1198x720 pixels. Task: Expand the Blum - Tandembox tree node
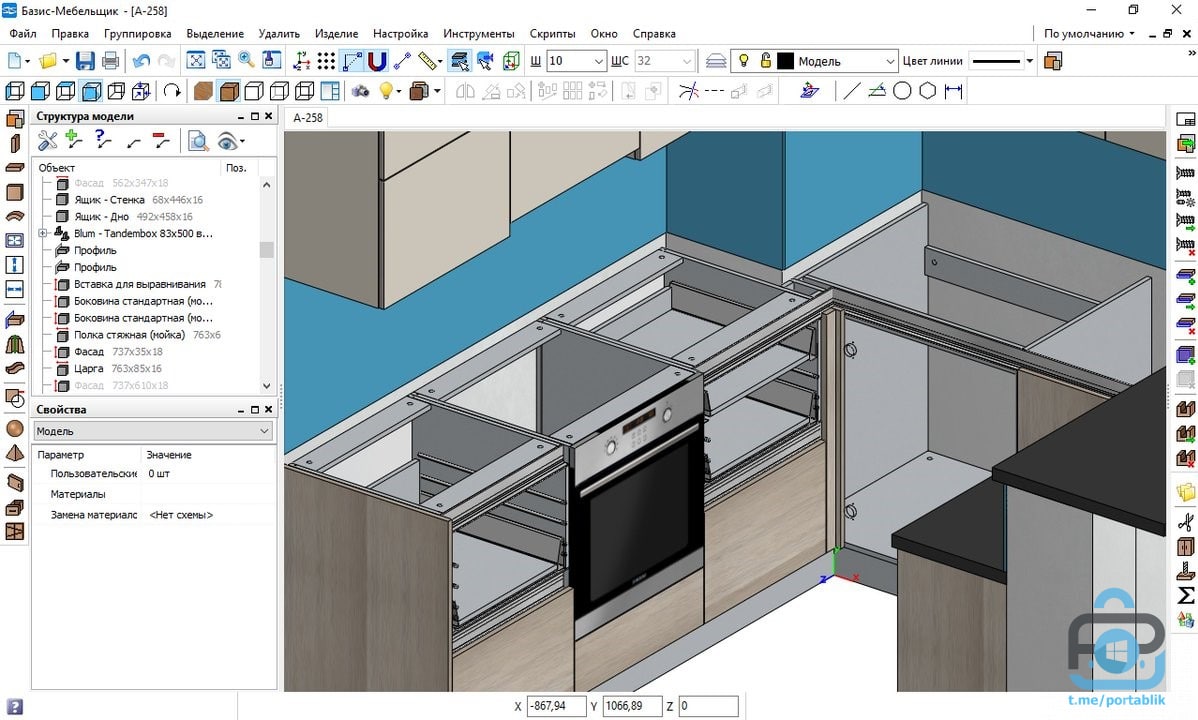43,234
